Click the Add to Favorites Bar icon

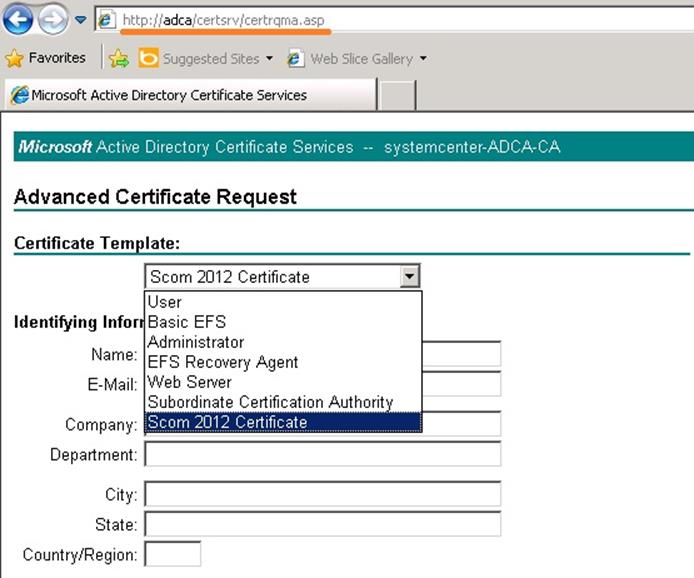tap(119, 58)
